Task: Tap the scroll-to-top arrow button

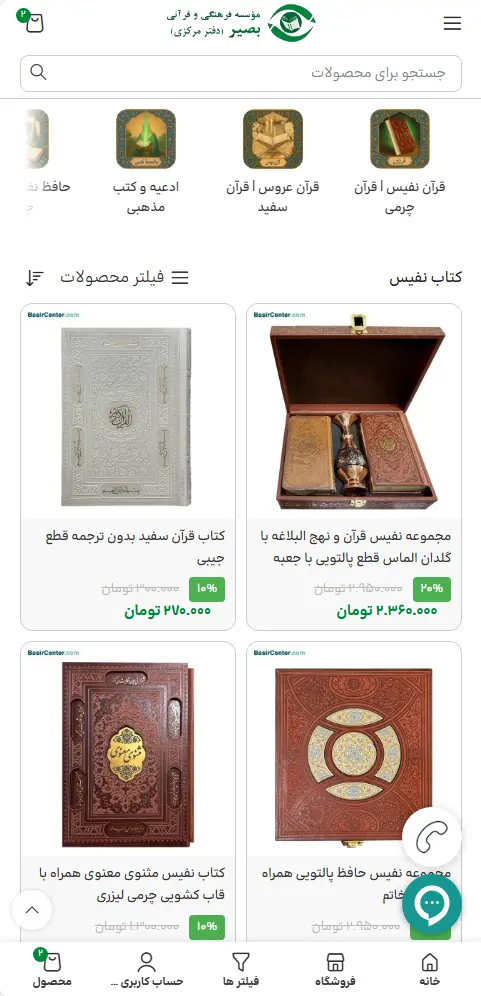Action: pyautogui.click(x=32, y=910)
